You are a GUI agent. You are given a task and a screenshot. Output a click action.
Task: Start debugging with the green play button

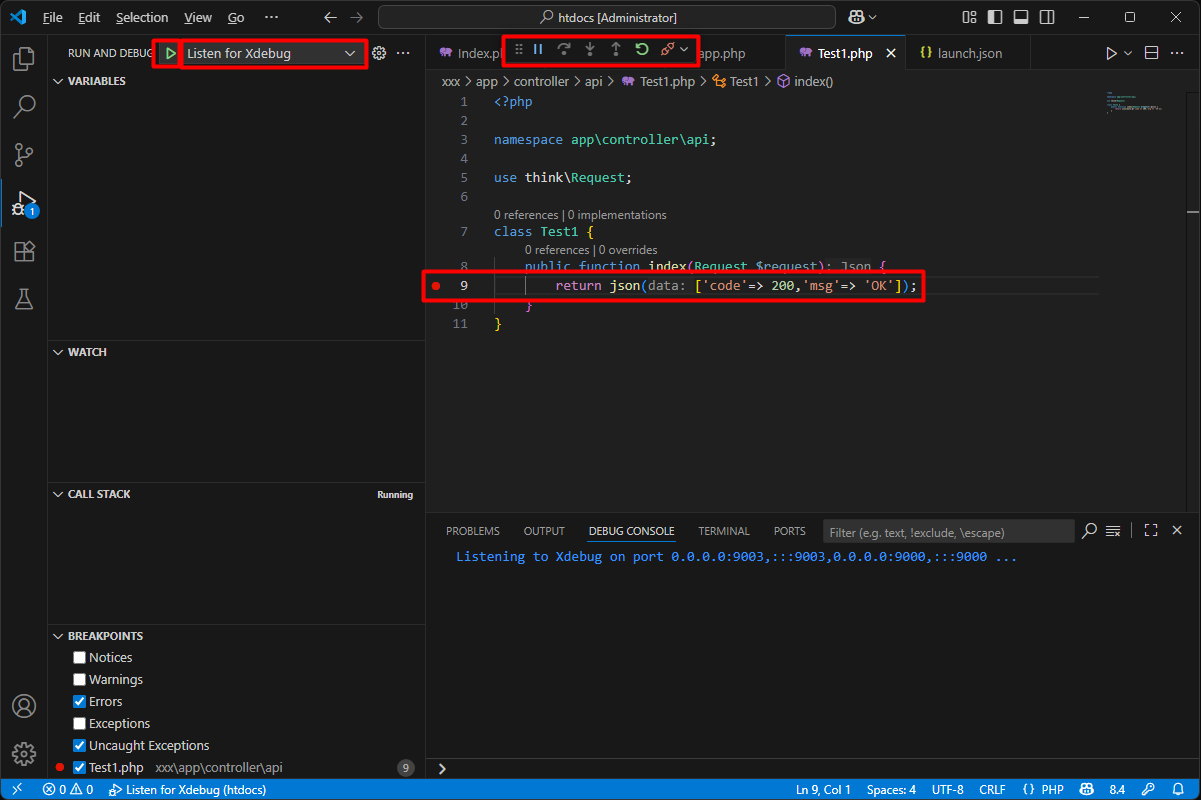170,53
